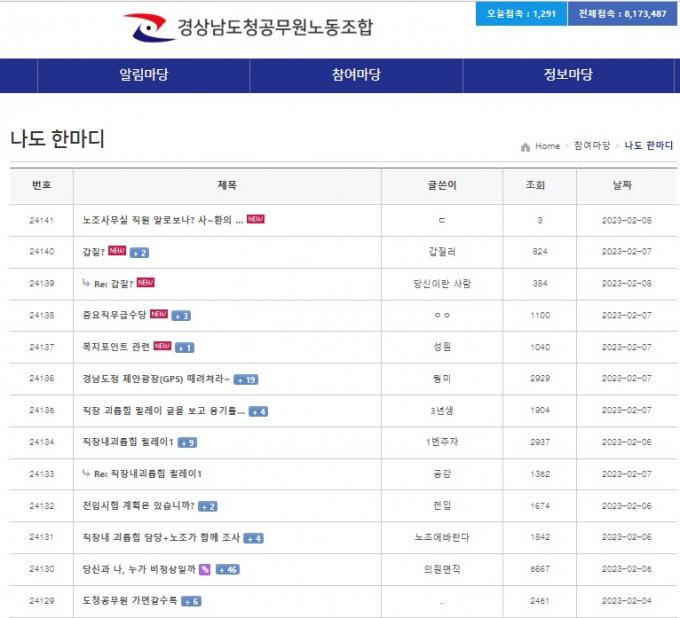Click the +3 badge on 중요직무급수당 post

tap(181, 316)
